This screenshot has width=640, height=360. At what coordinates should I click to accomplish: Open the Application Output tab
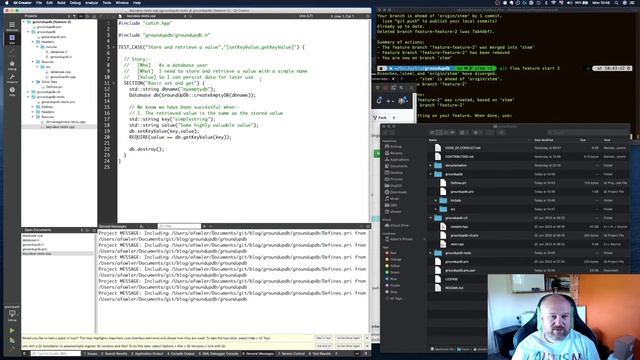pos(147,353)
